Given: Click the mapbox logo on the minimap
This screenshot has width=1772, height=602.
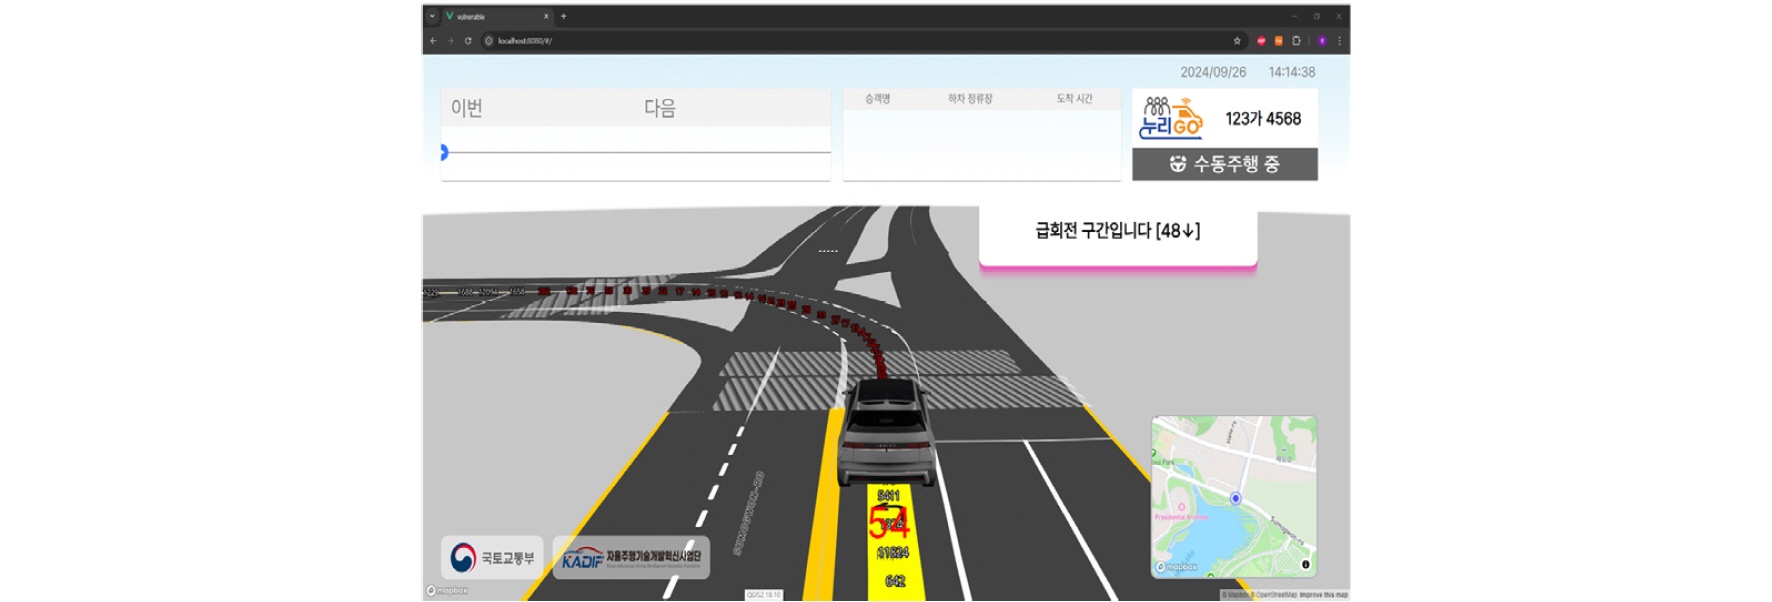Looking at the screenshot, I should click(1177, 567).
